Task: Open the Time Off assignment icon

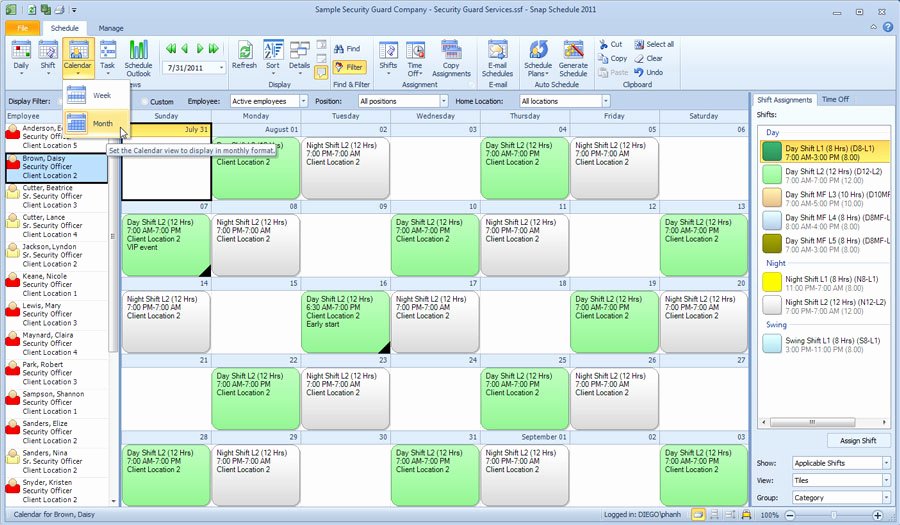Action: 415,58
